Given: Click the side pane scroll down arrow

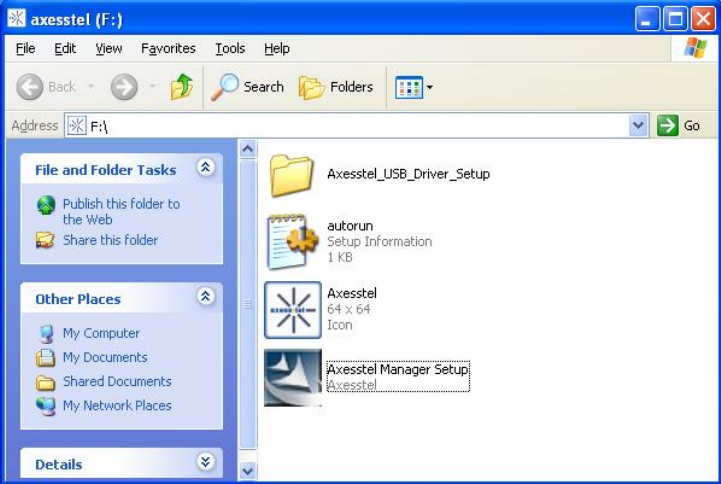Looking at the screenshot, I should pyautogui.click(x=248, y=471).
